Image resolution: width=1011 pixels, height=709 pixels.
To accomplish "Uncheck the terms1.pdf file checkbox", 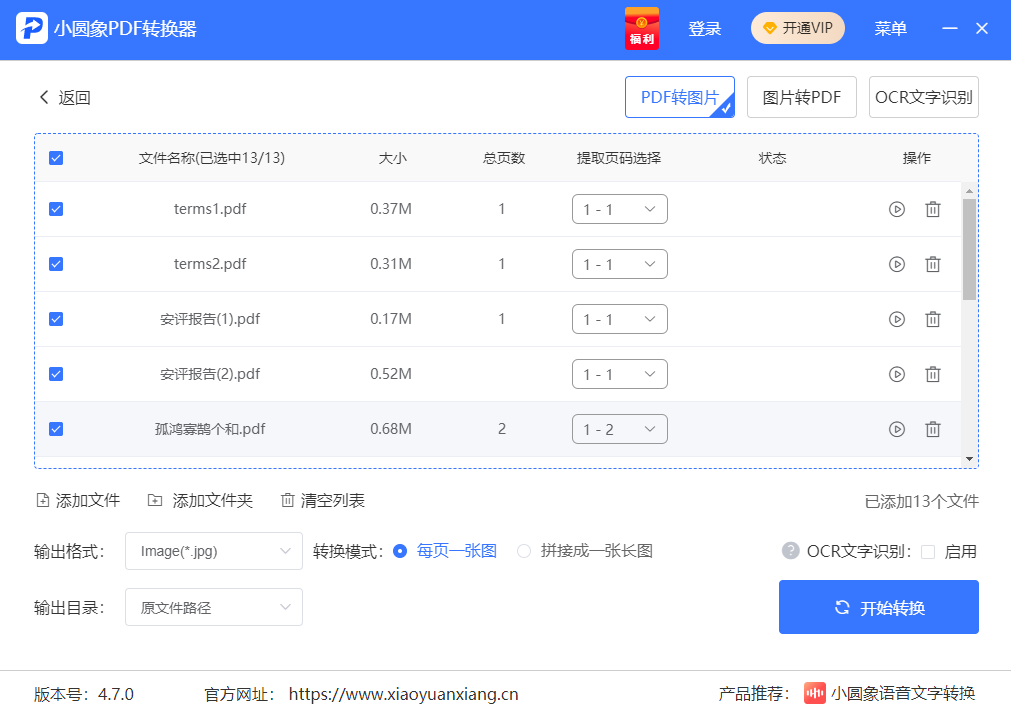I will click(56, 209).
